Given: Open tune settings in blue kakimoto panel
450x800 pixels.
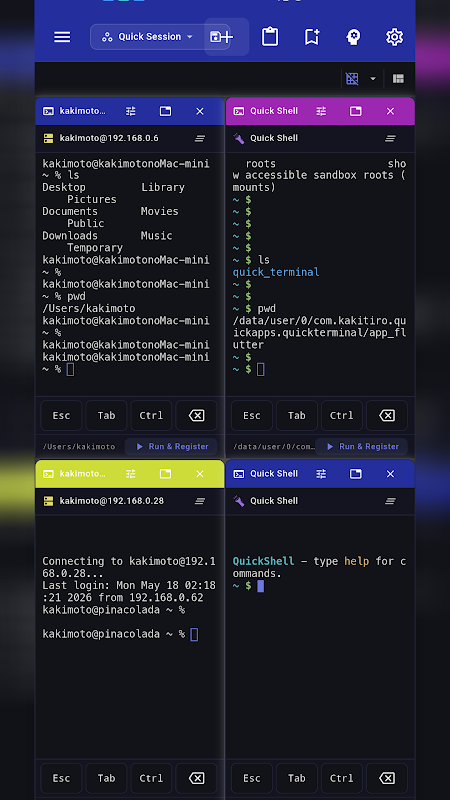Looking at the screenshot, I should pos(131,111).
